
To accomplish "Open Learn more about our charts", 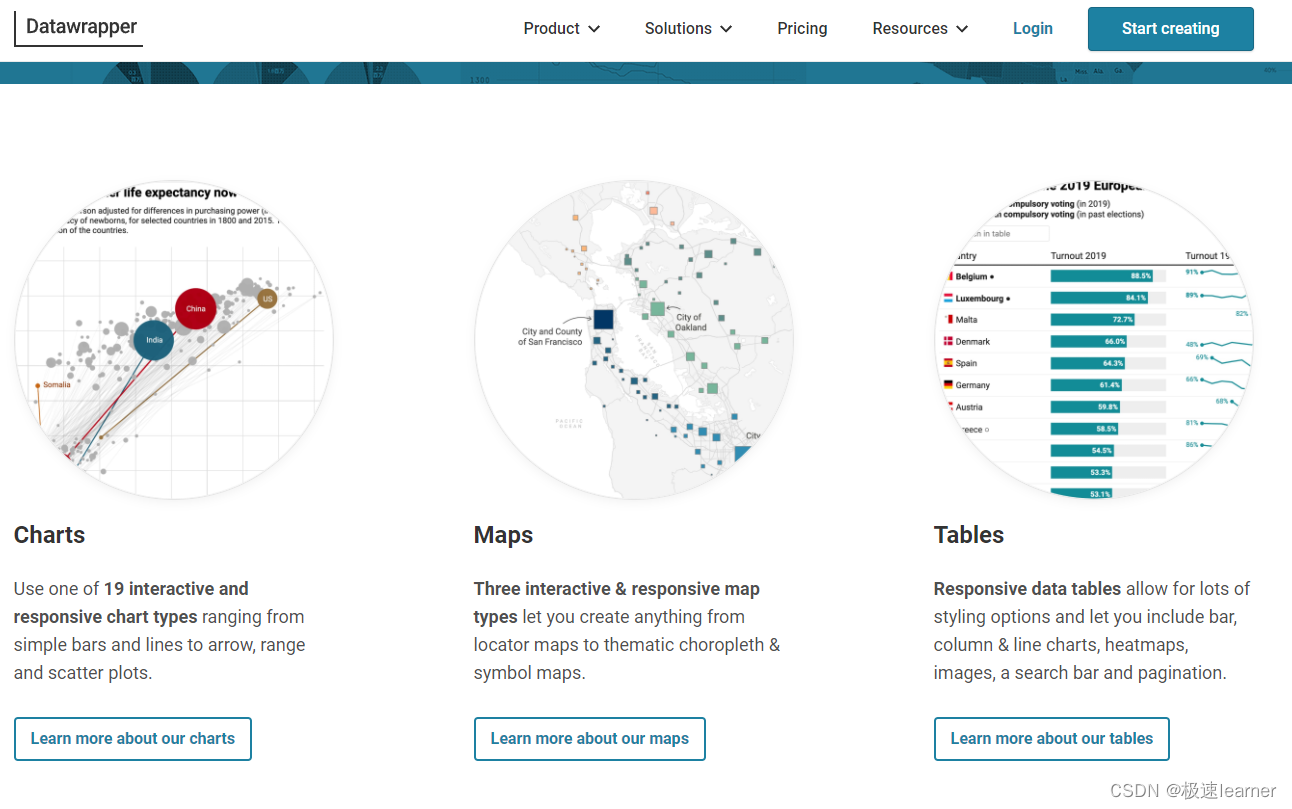I will [x=132, y=738].
